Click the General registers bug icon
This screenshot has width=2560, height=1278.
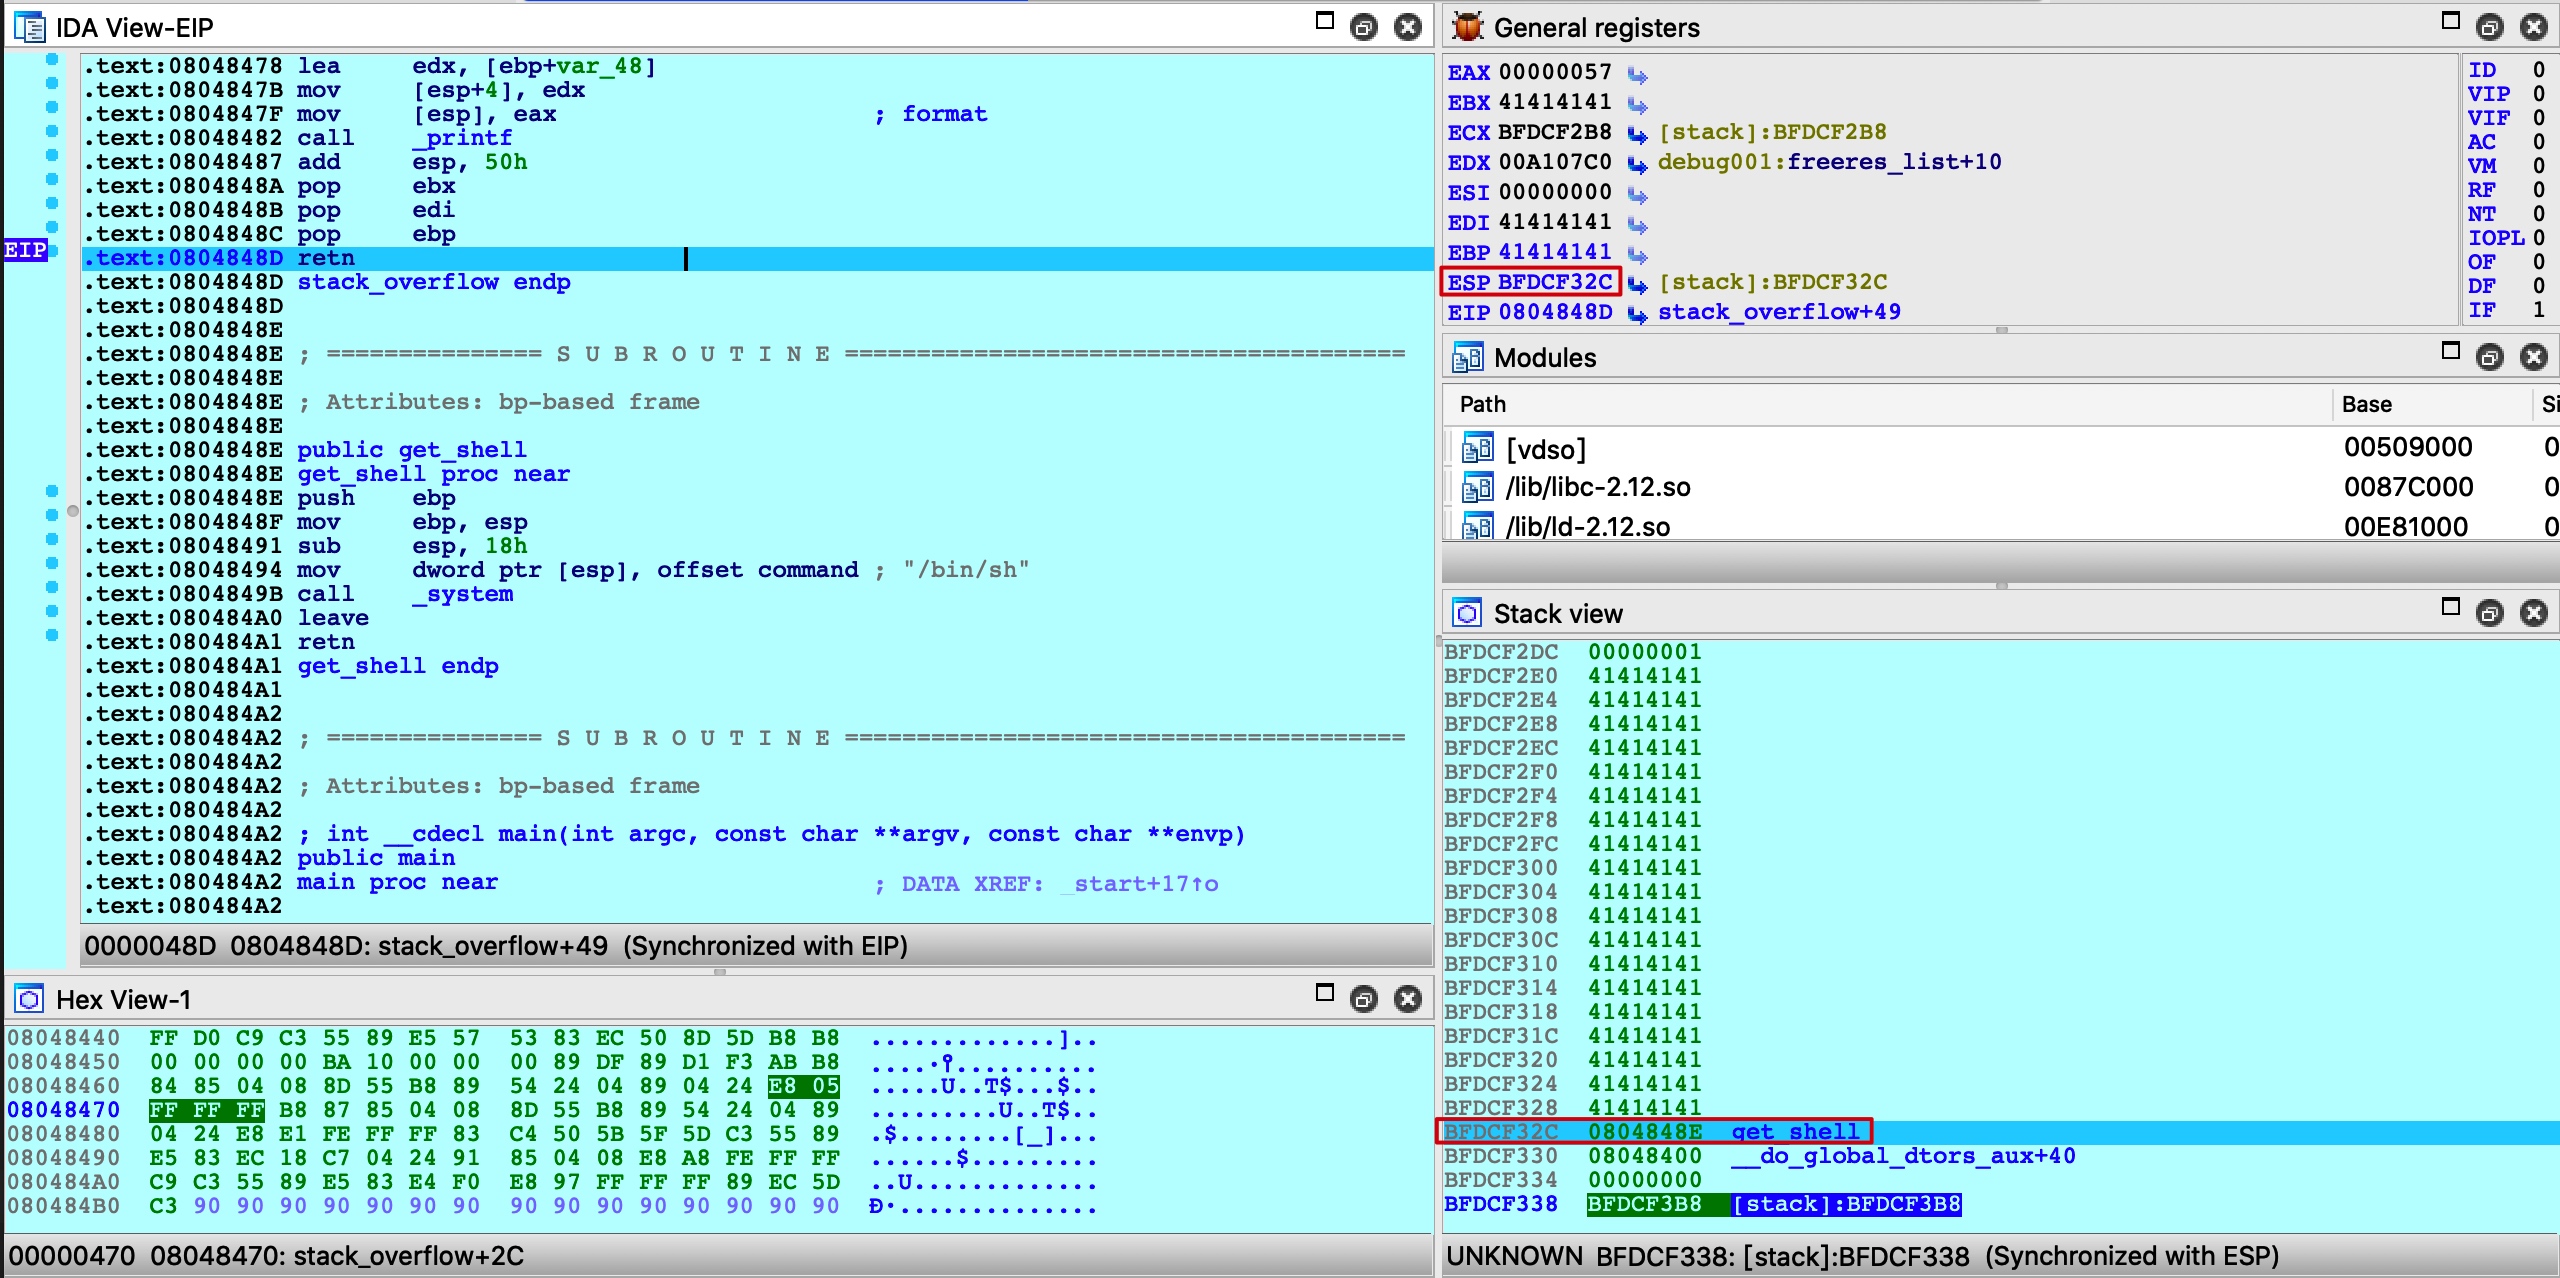point(1467,27)
